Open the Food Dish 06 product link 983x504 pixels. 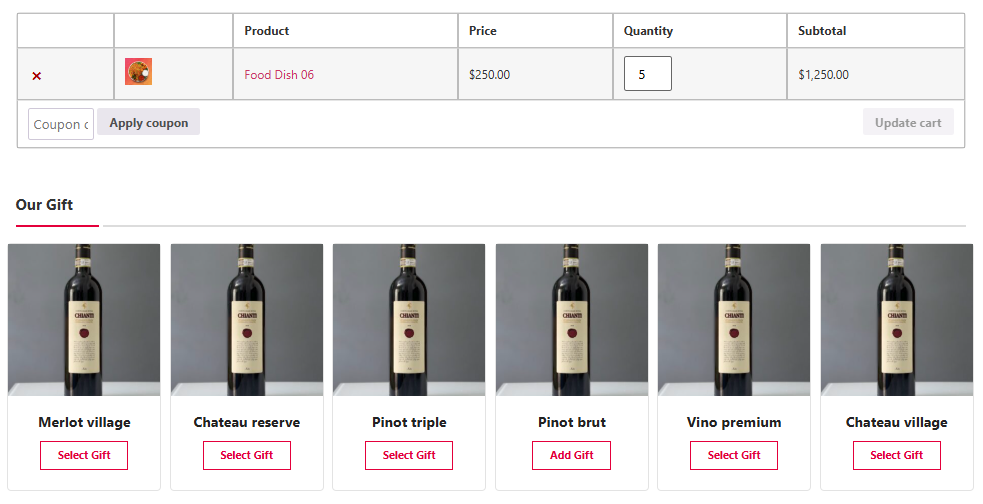tap(279, 75)
